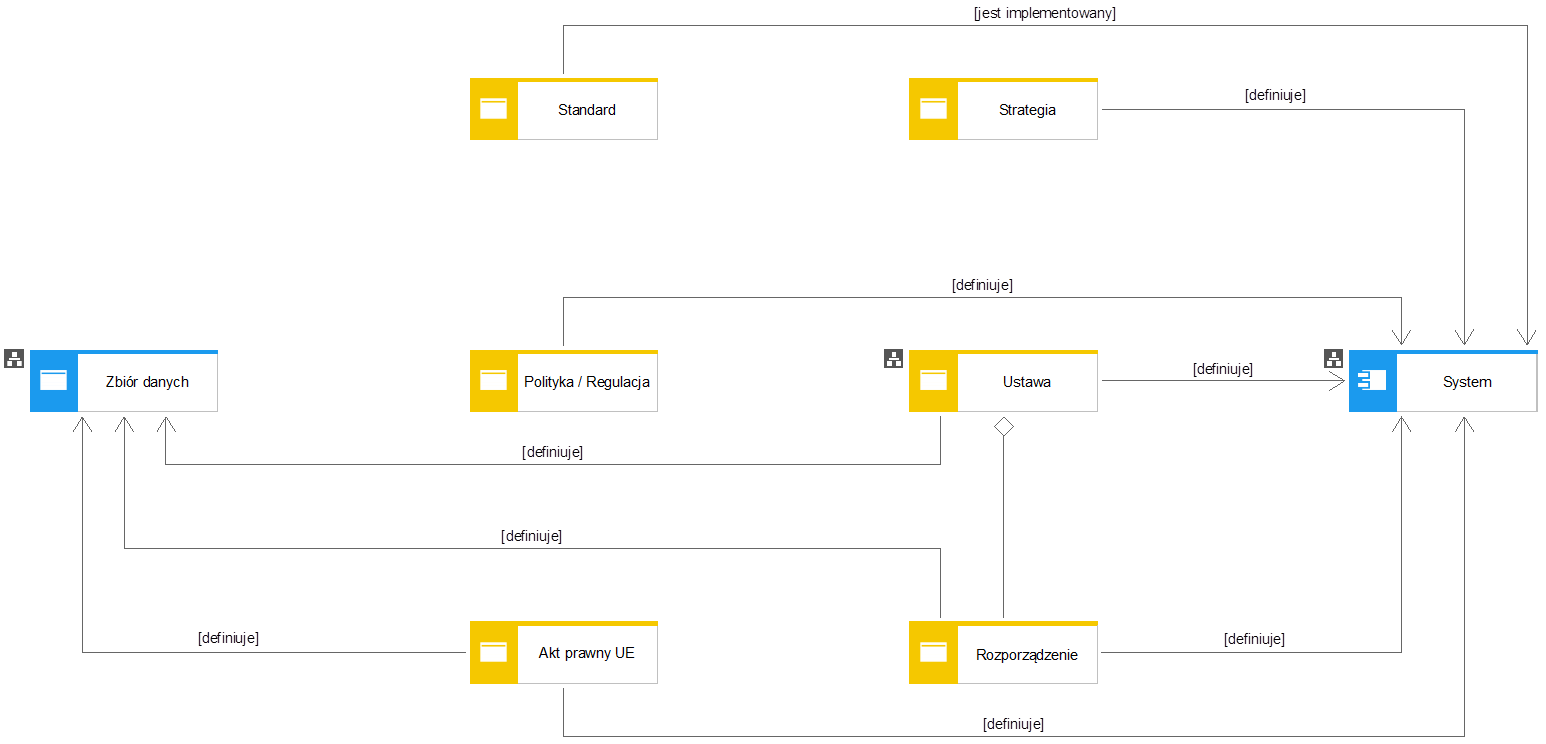The height and width of the screenshot is (744, 1546).
Task: Click the yellow Polityka / Regulacja icon
Action: (494, 381)
